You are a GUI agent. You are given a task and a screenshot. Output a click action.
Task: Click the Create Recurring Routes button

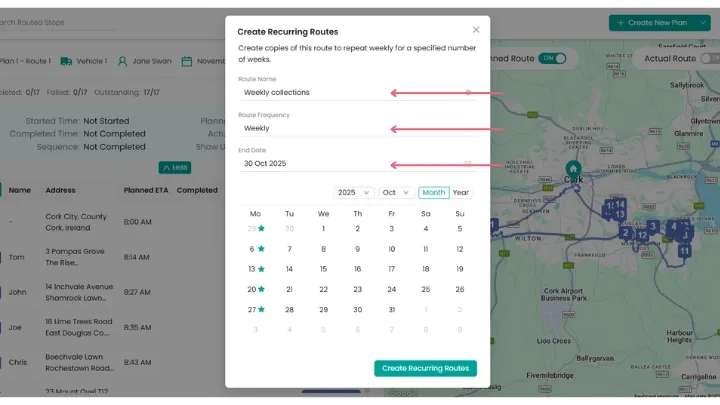click(425, 368)
